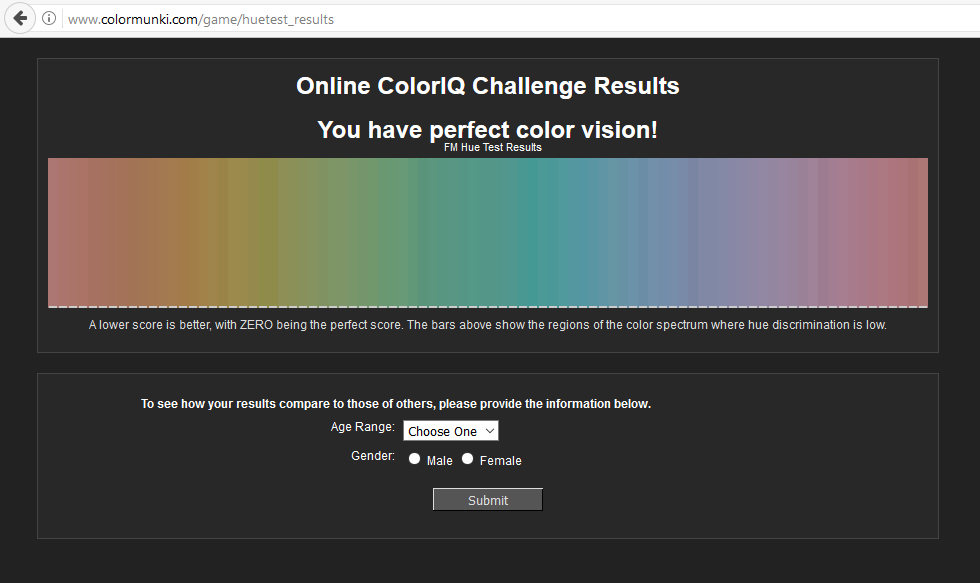Choose the Female radio button
The image size is (980, 583).
click(467, 459)
